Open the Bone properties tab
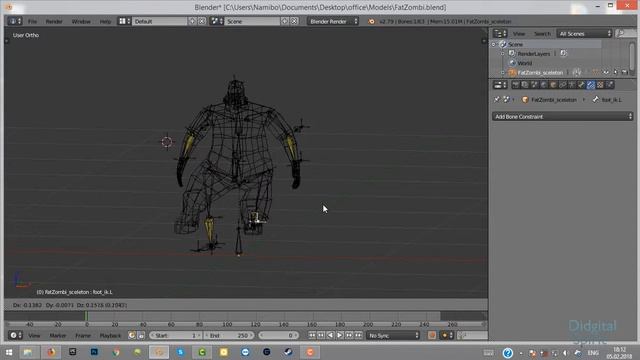Viewport: 640px width, 360px height. click(x=581, y=85)
